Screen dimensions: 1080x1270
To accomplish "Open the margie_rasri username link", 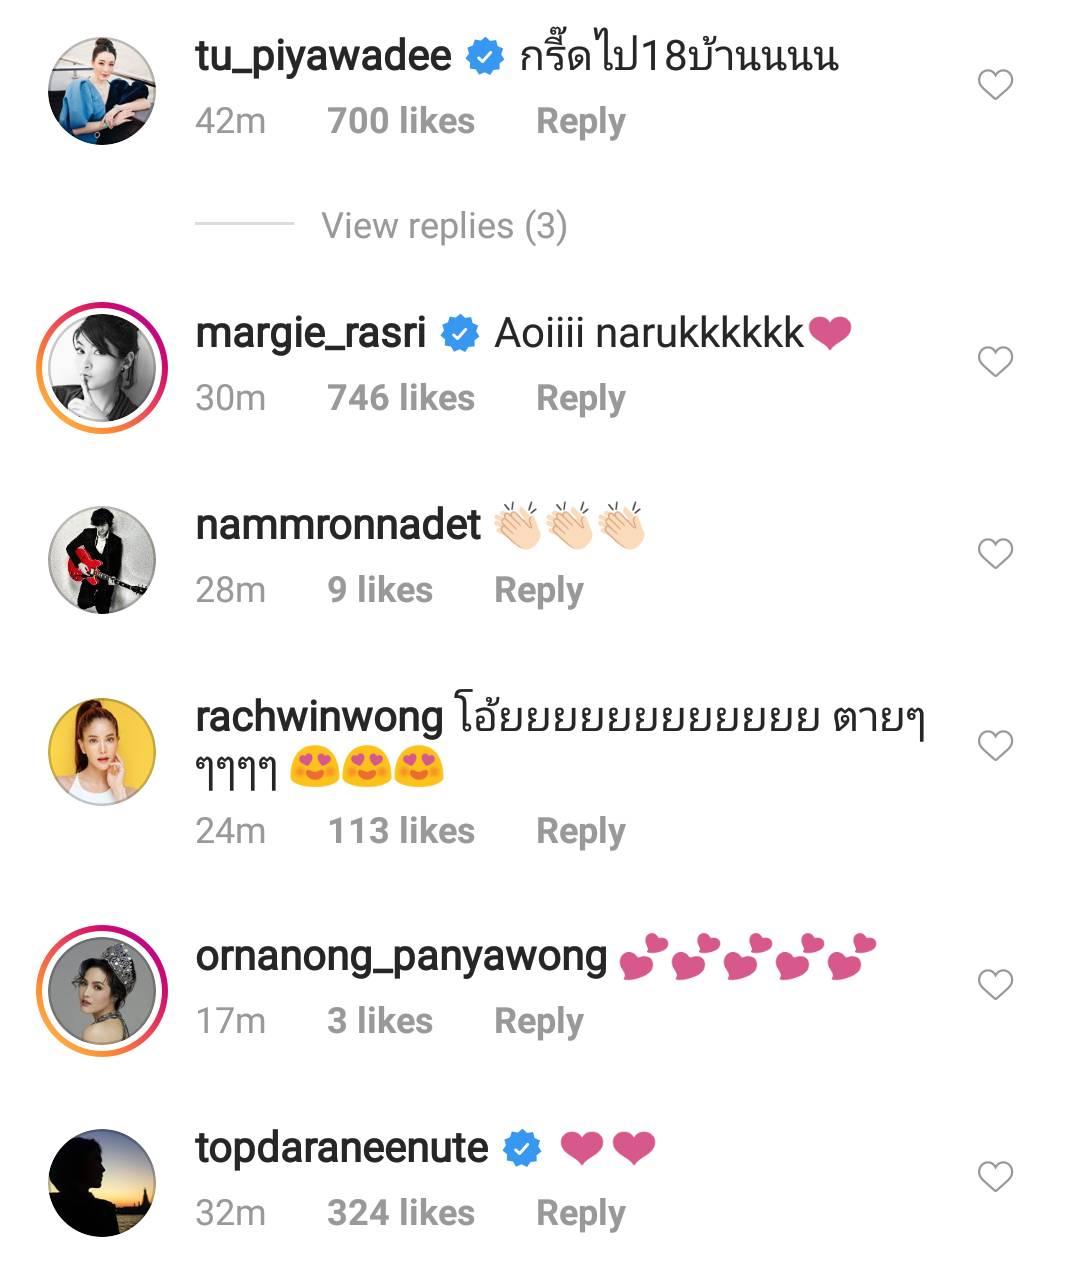I will click(310, 333).
